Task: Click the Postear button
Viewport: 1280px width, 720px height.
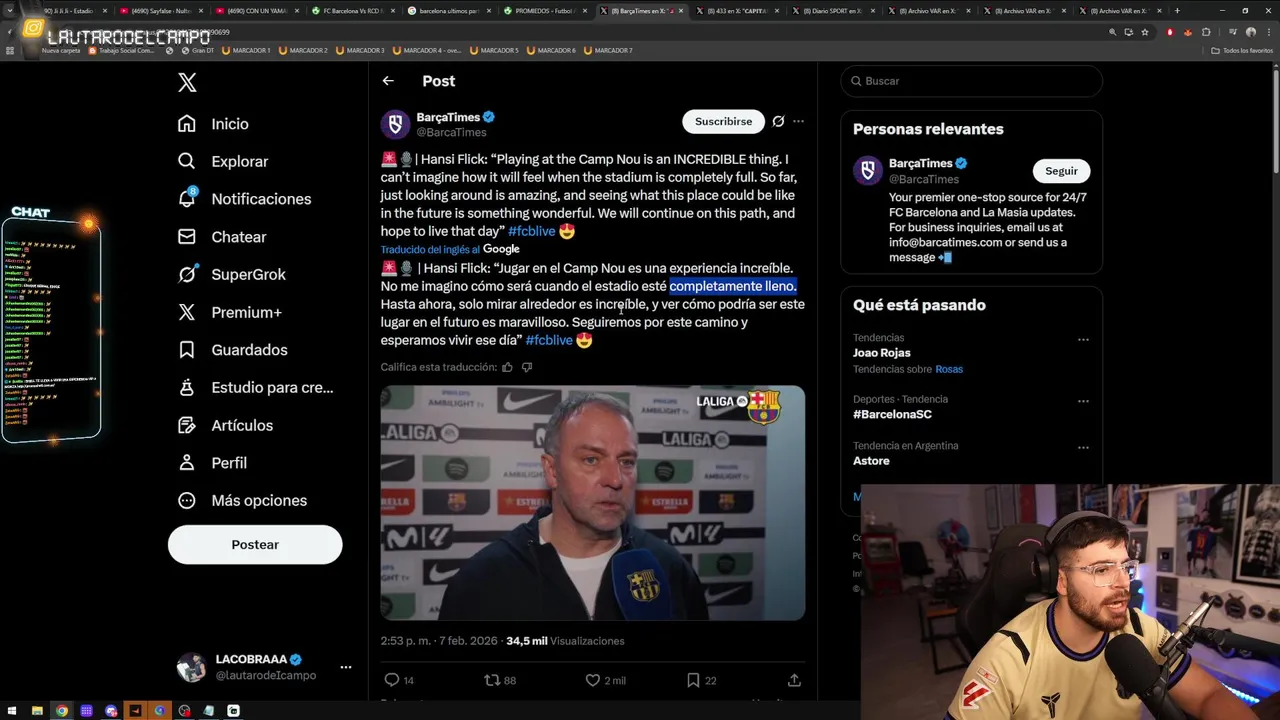Action: (255, 545)
